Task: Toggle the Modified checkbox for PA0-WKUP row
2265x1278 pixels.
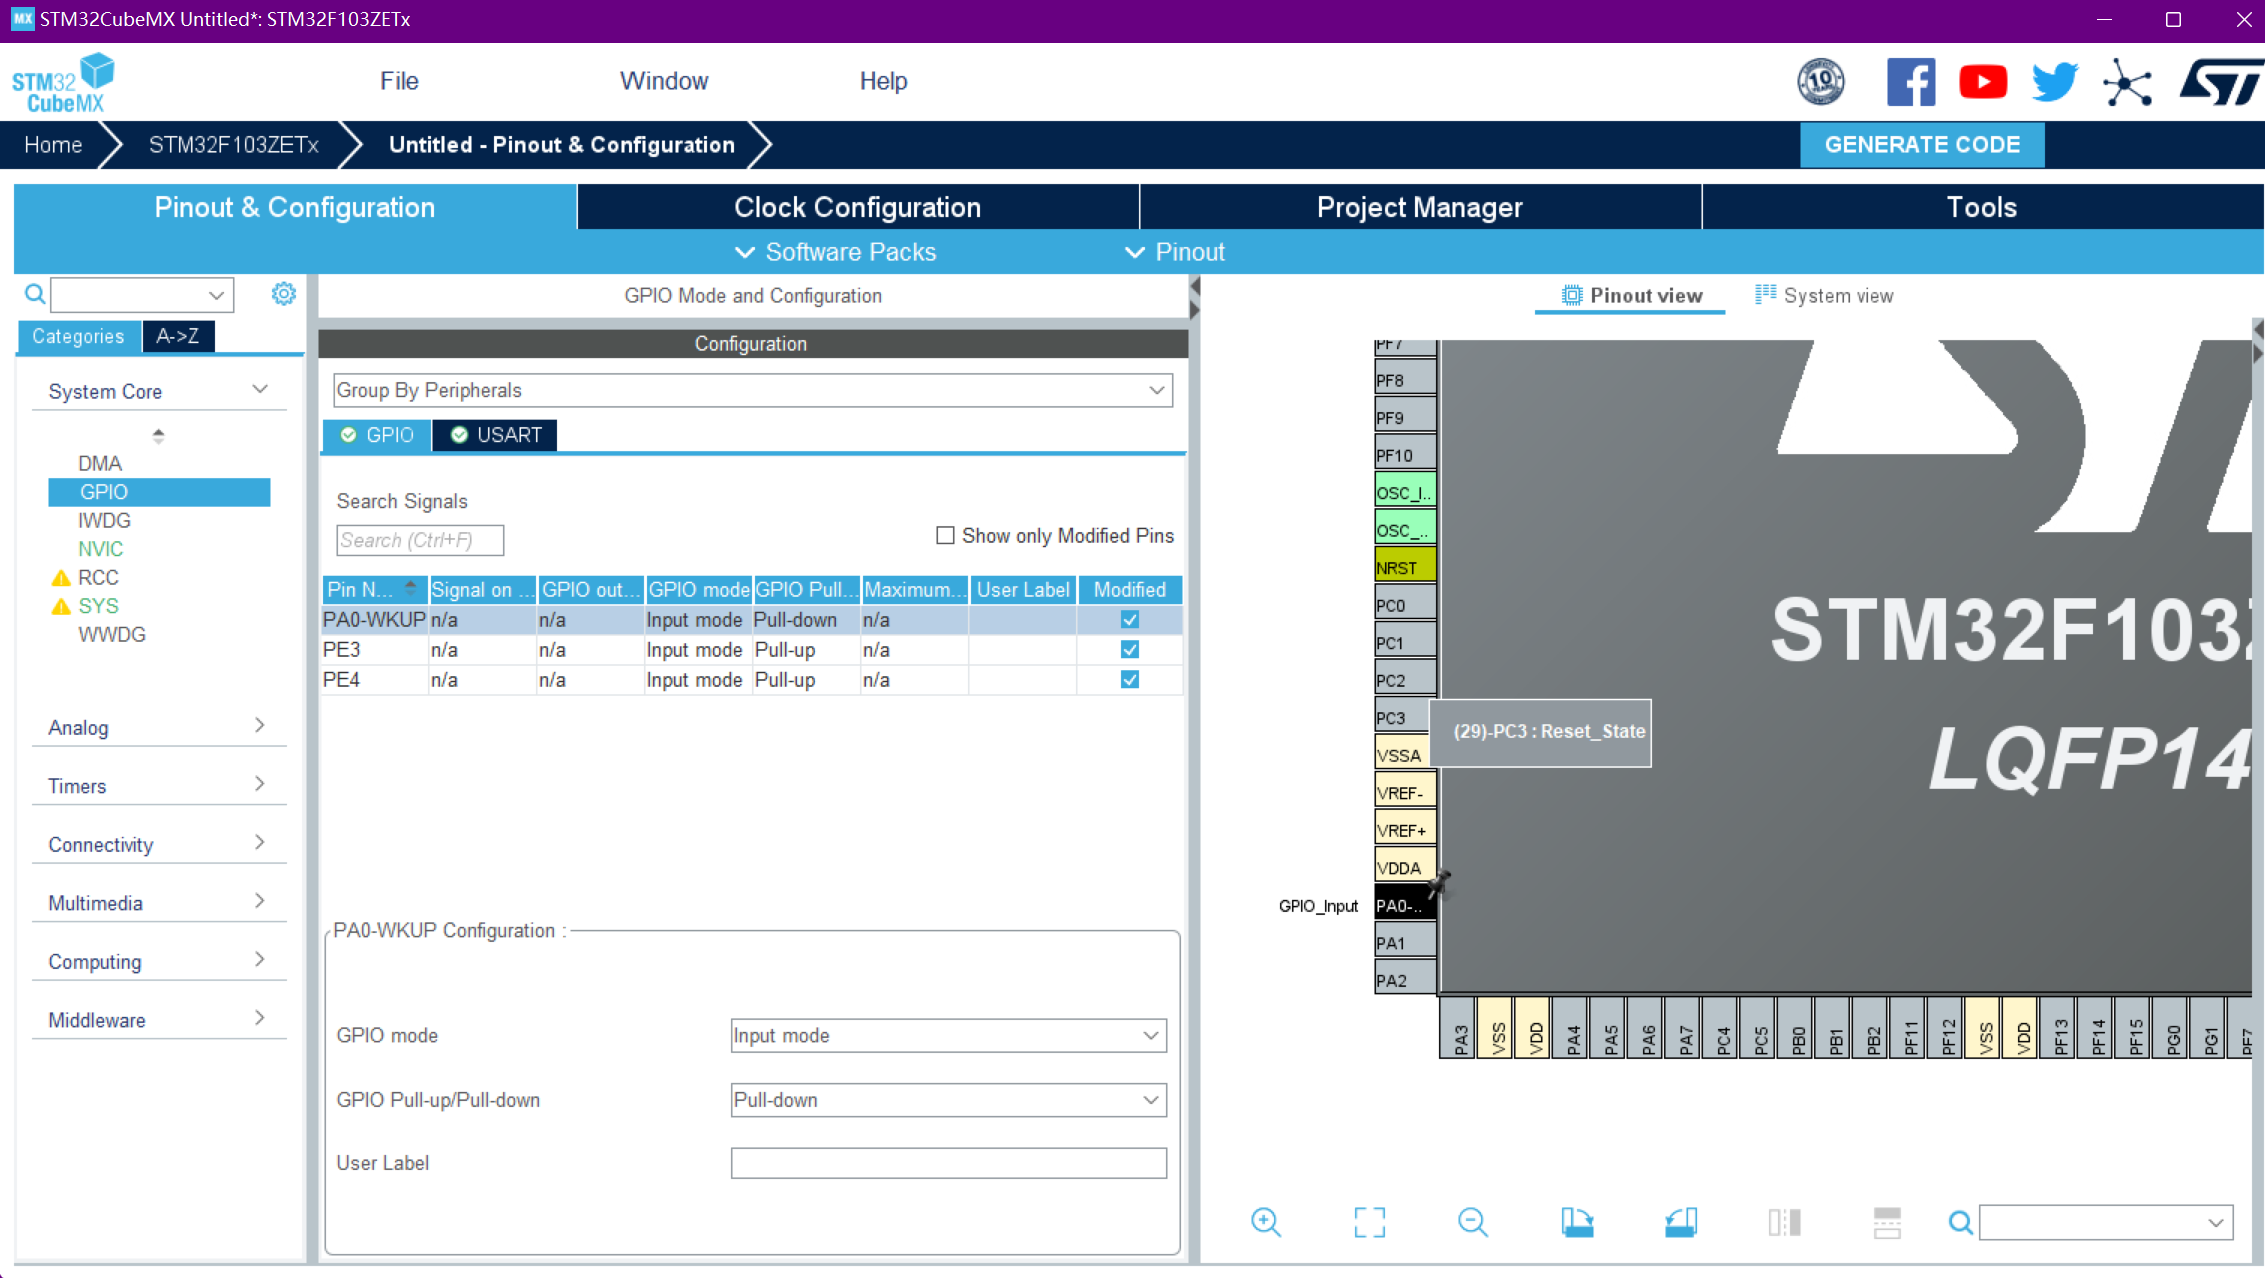Action: 1130,620
